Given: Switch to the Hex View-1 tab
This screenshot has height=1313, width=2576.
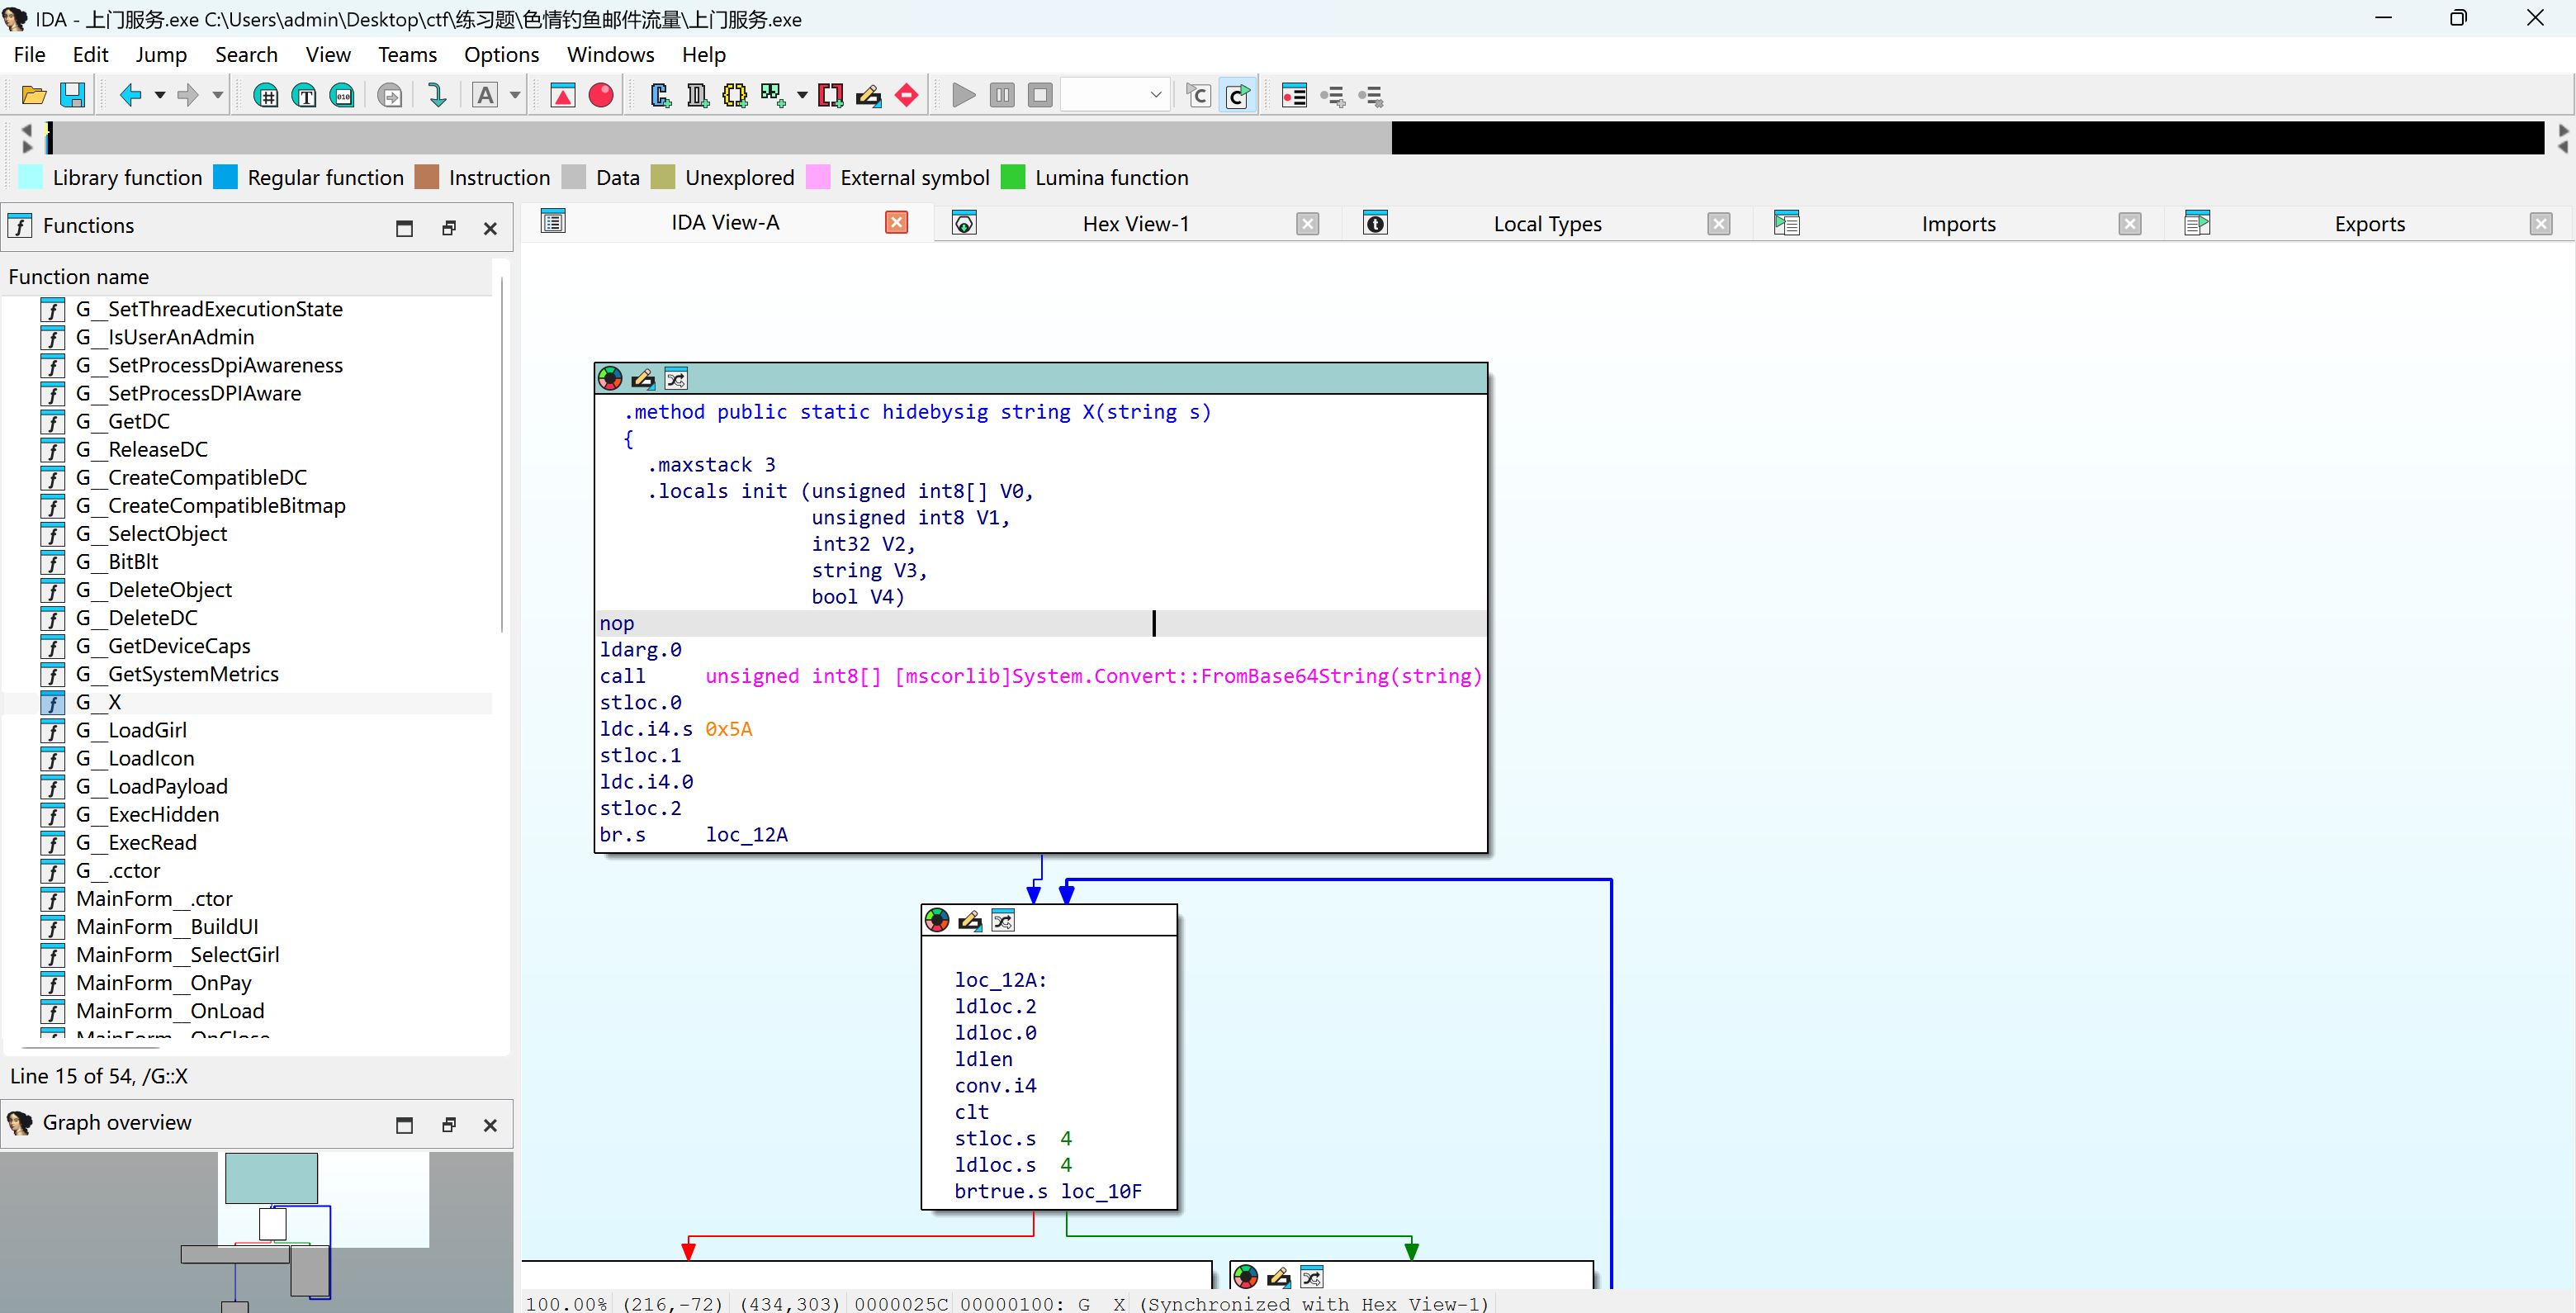Looking at the screenshot, I should click(1136, 224).
